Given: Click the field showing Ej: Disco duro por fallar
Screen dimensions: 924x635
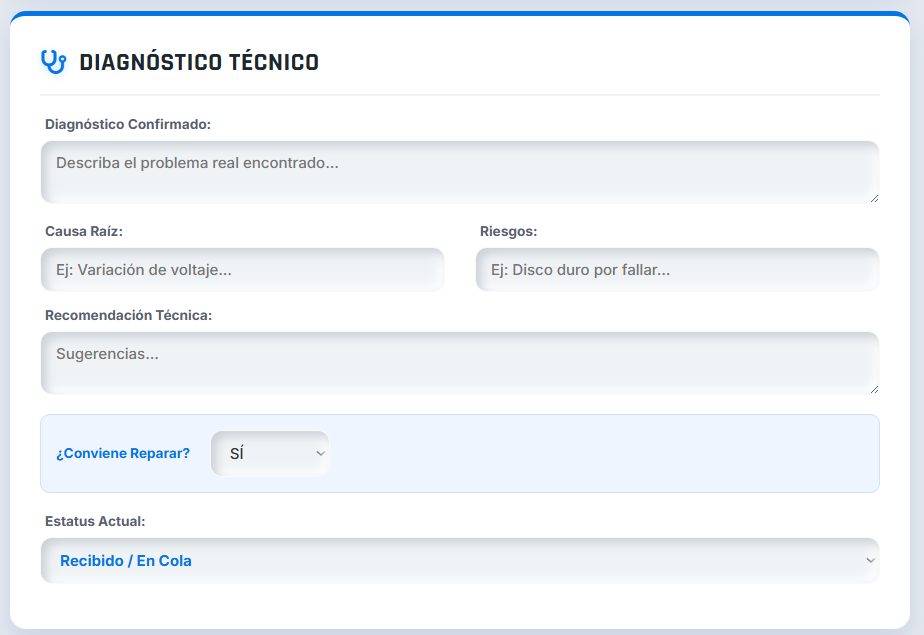Looking at the screenshot, I should (x=676, y=269).
